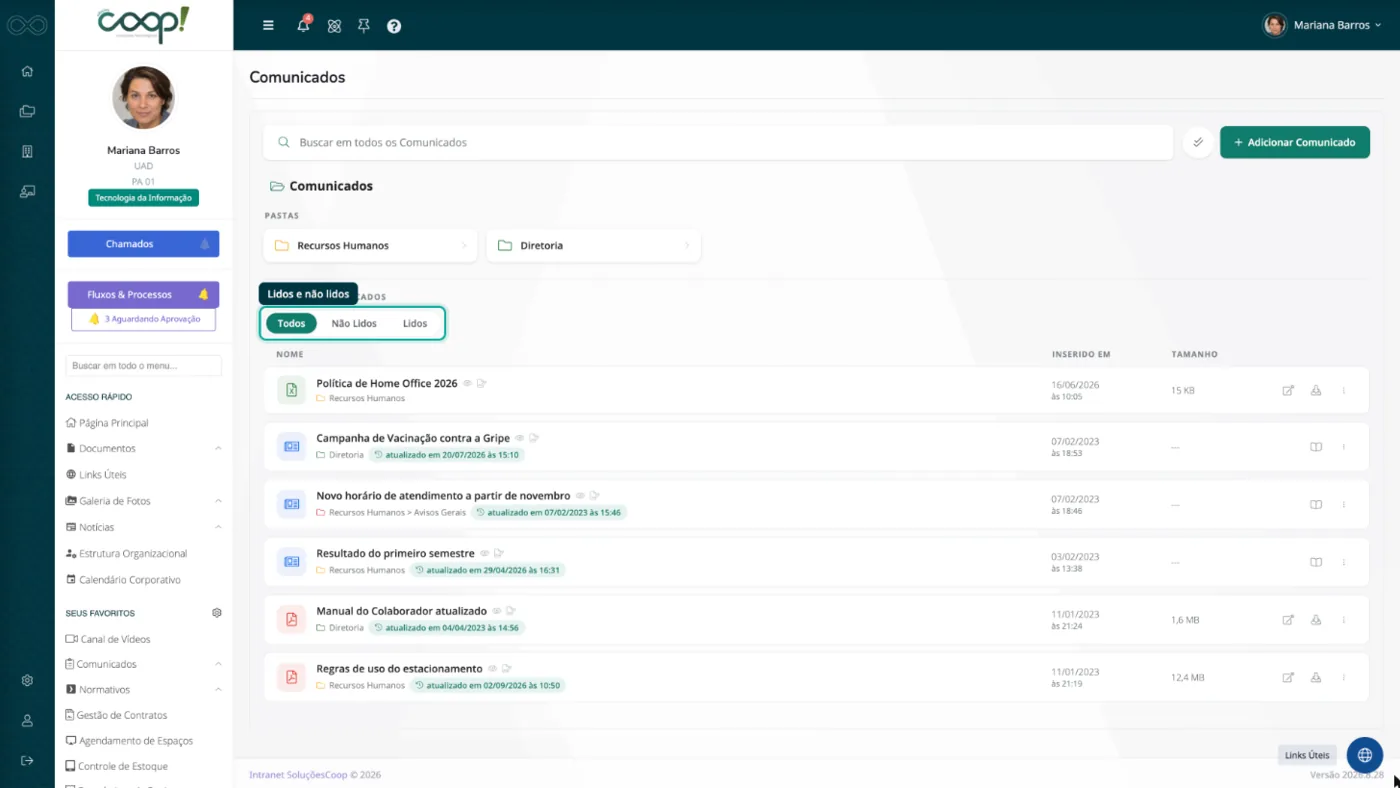The height and width of the screenshot is (788, 1400).
Task: Click the settings gear in dark rail
Action: click(27, 680)
